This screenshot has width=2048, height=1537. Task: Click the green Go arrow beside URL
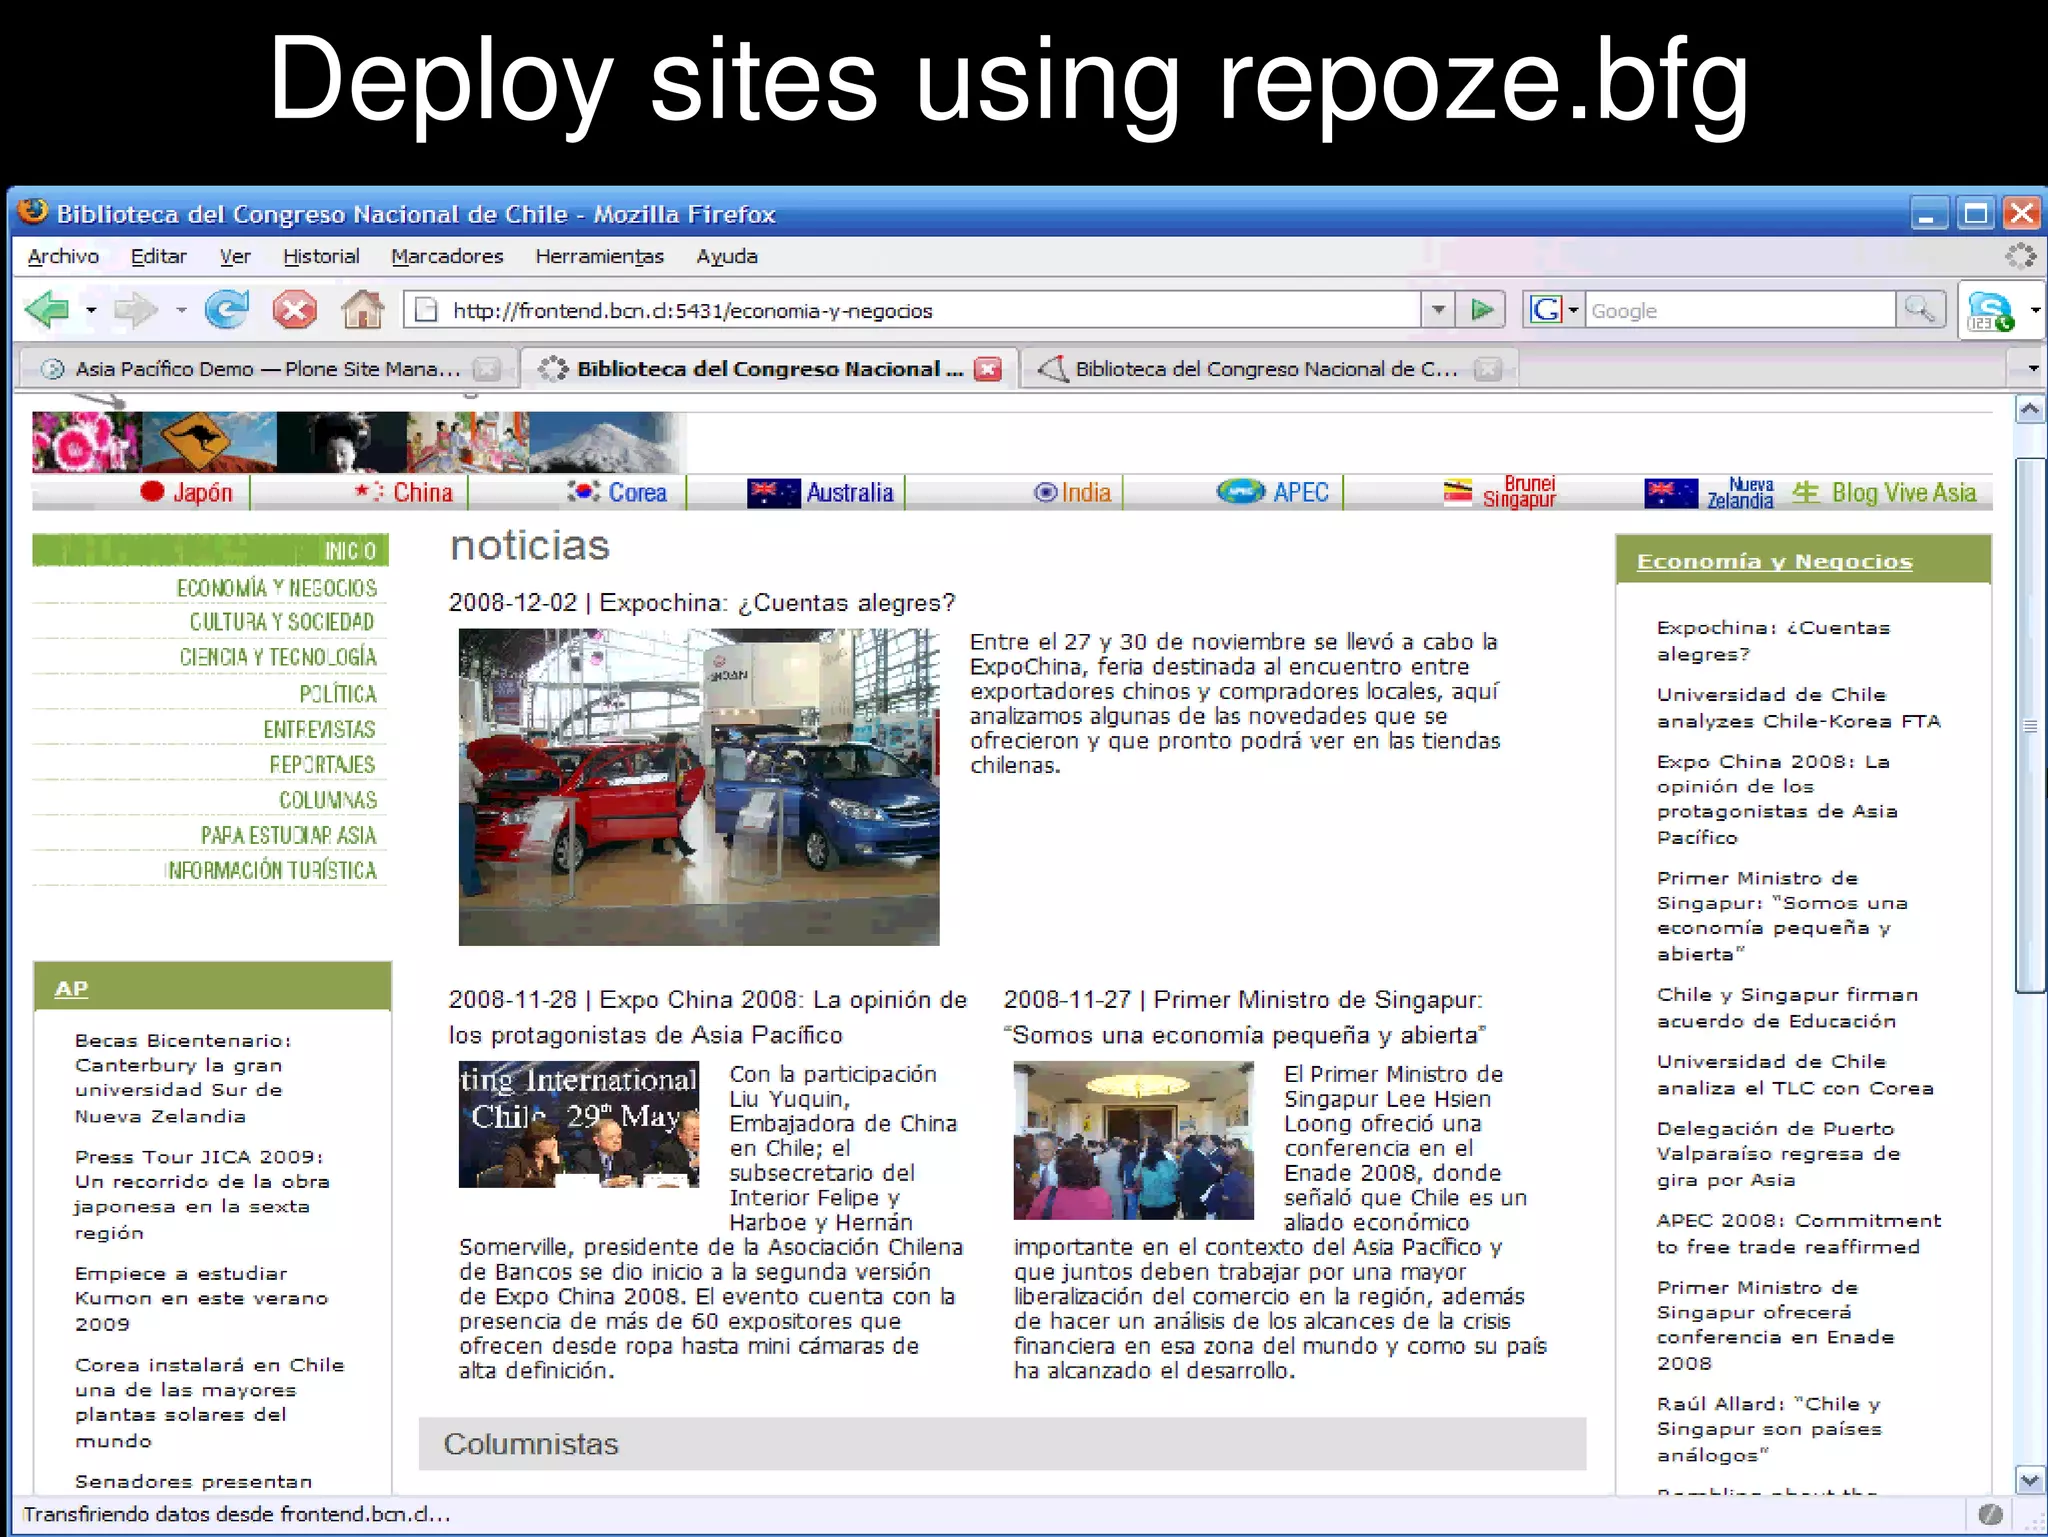1482,310
